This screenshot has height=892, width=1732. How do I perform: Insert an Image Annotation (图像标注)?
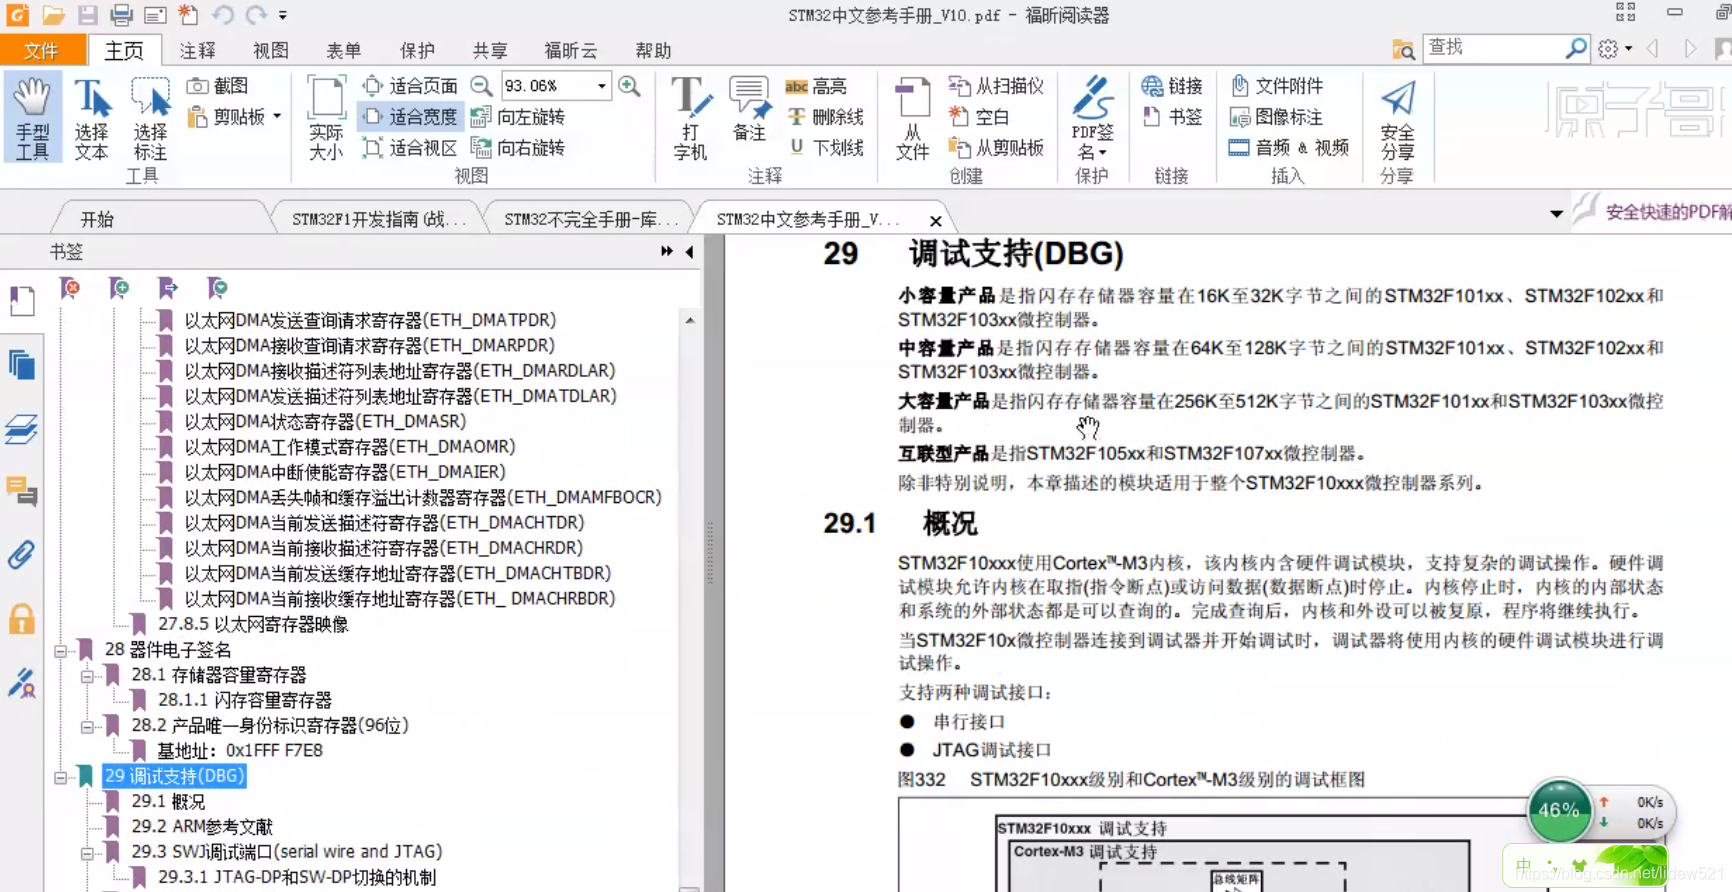click(x=1277, y=117)
